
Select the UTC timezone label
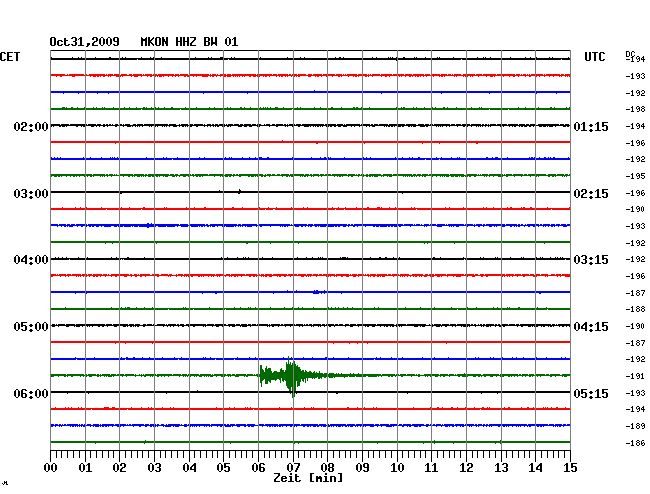(x=594, y=57)
